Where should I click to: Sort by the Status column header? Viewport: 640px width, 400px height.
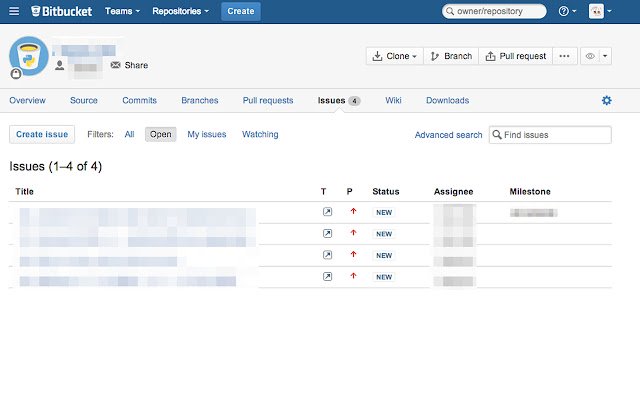pos(386,191)
